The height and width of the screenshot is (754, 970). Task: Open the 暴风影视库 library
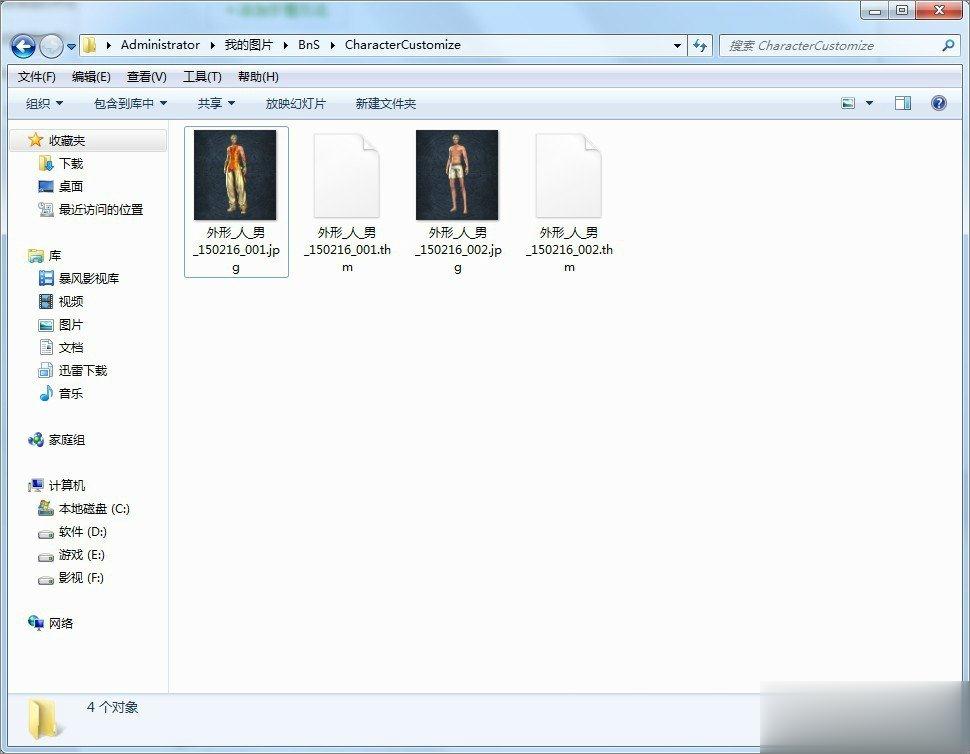click(x=89, y=278)
